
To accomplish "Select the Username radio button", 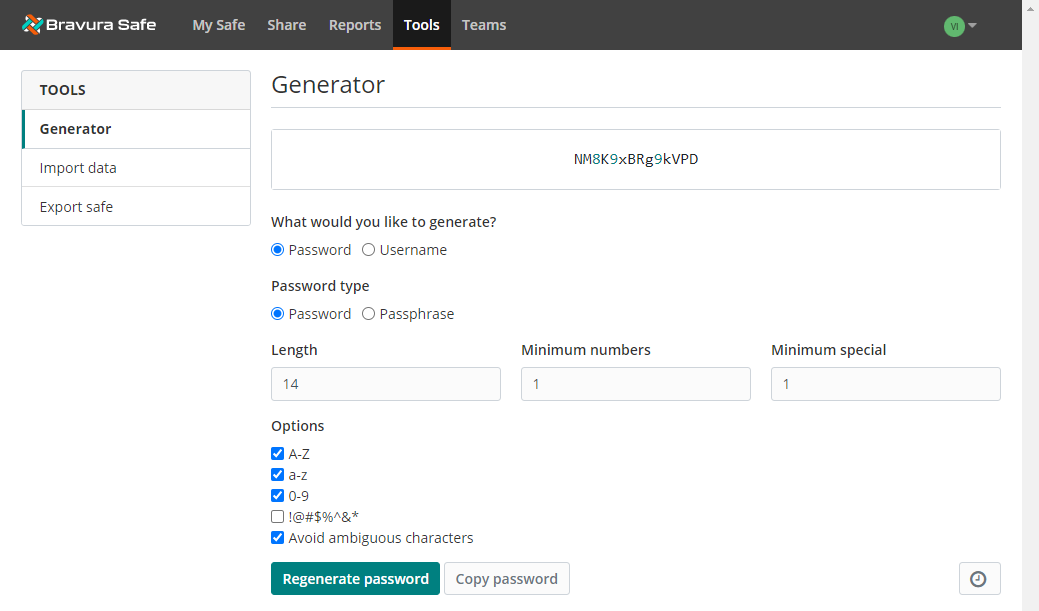I will [369, 249].
